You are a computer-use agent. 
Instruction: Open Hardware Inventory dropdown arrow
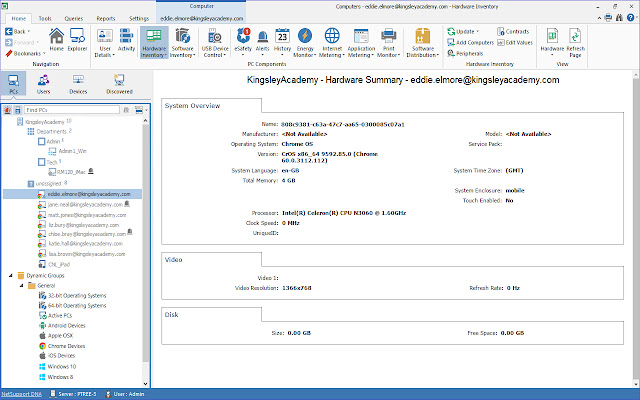coord(166,55)
